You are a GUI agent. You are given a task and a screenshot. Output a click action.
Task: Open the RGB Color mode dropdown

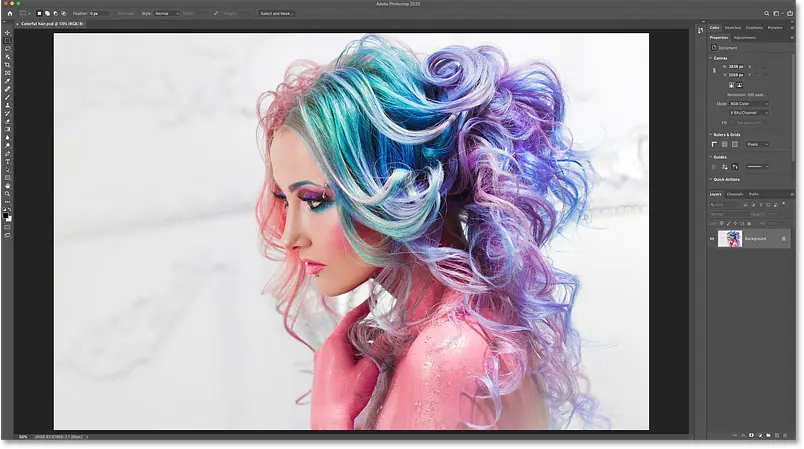pyautogui.click(x=749, y=104)
